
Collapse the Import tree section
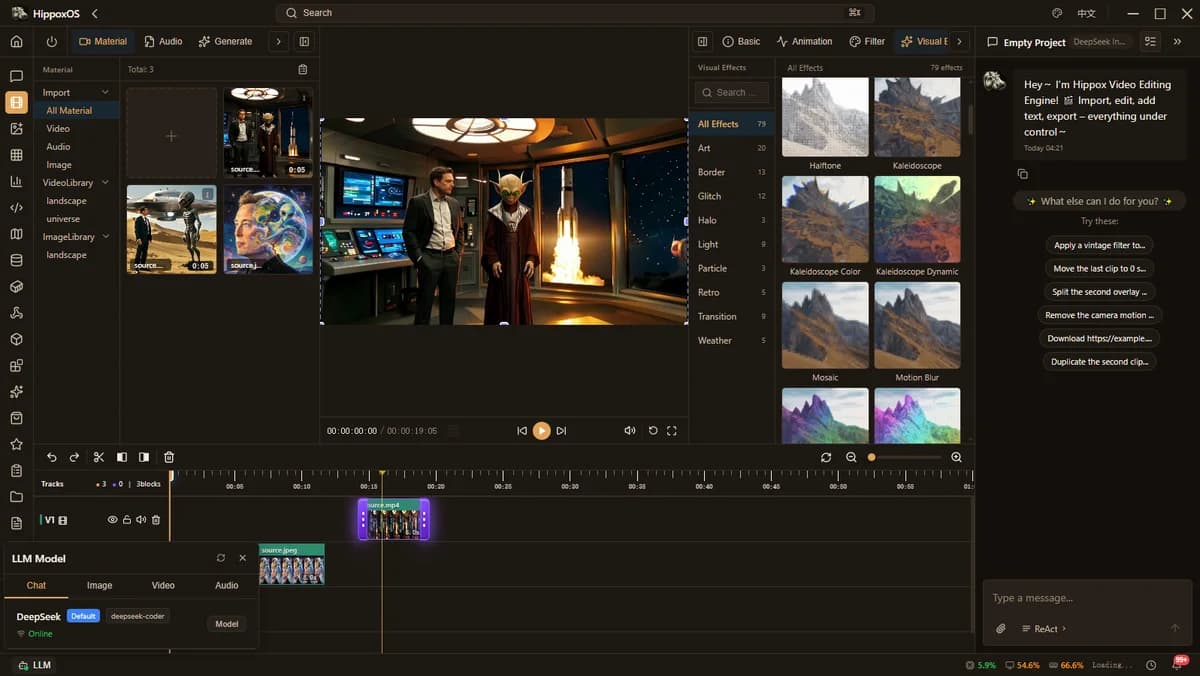[105, 92]
